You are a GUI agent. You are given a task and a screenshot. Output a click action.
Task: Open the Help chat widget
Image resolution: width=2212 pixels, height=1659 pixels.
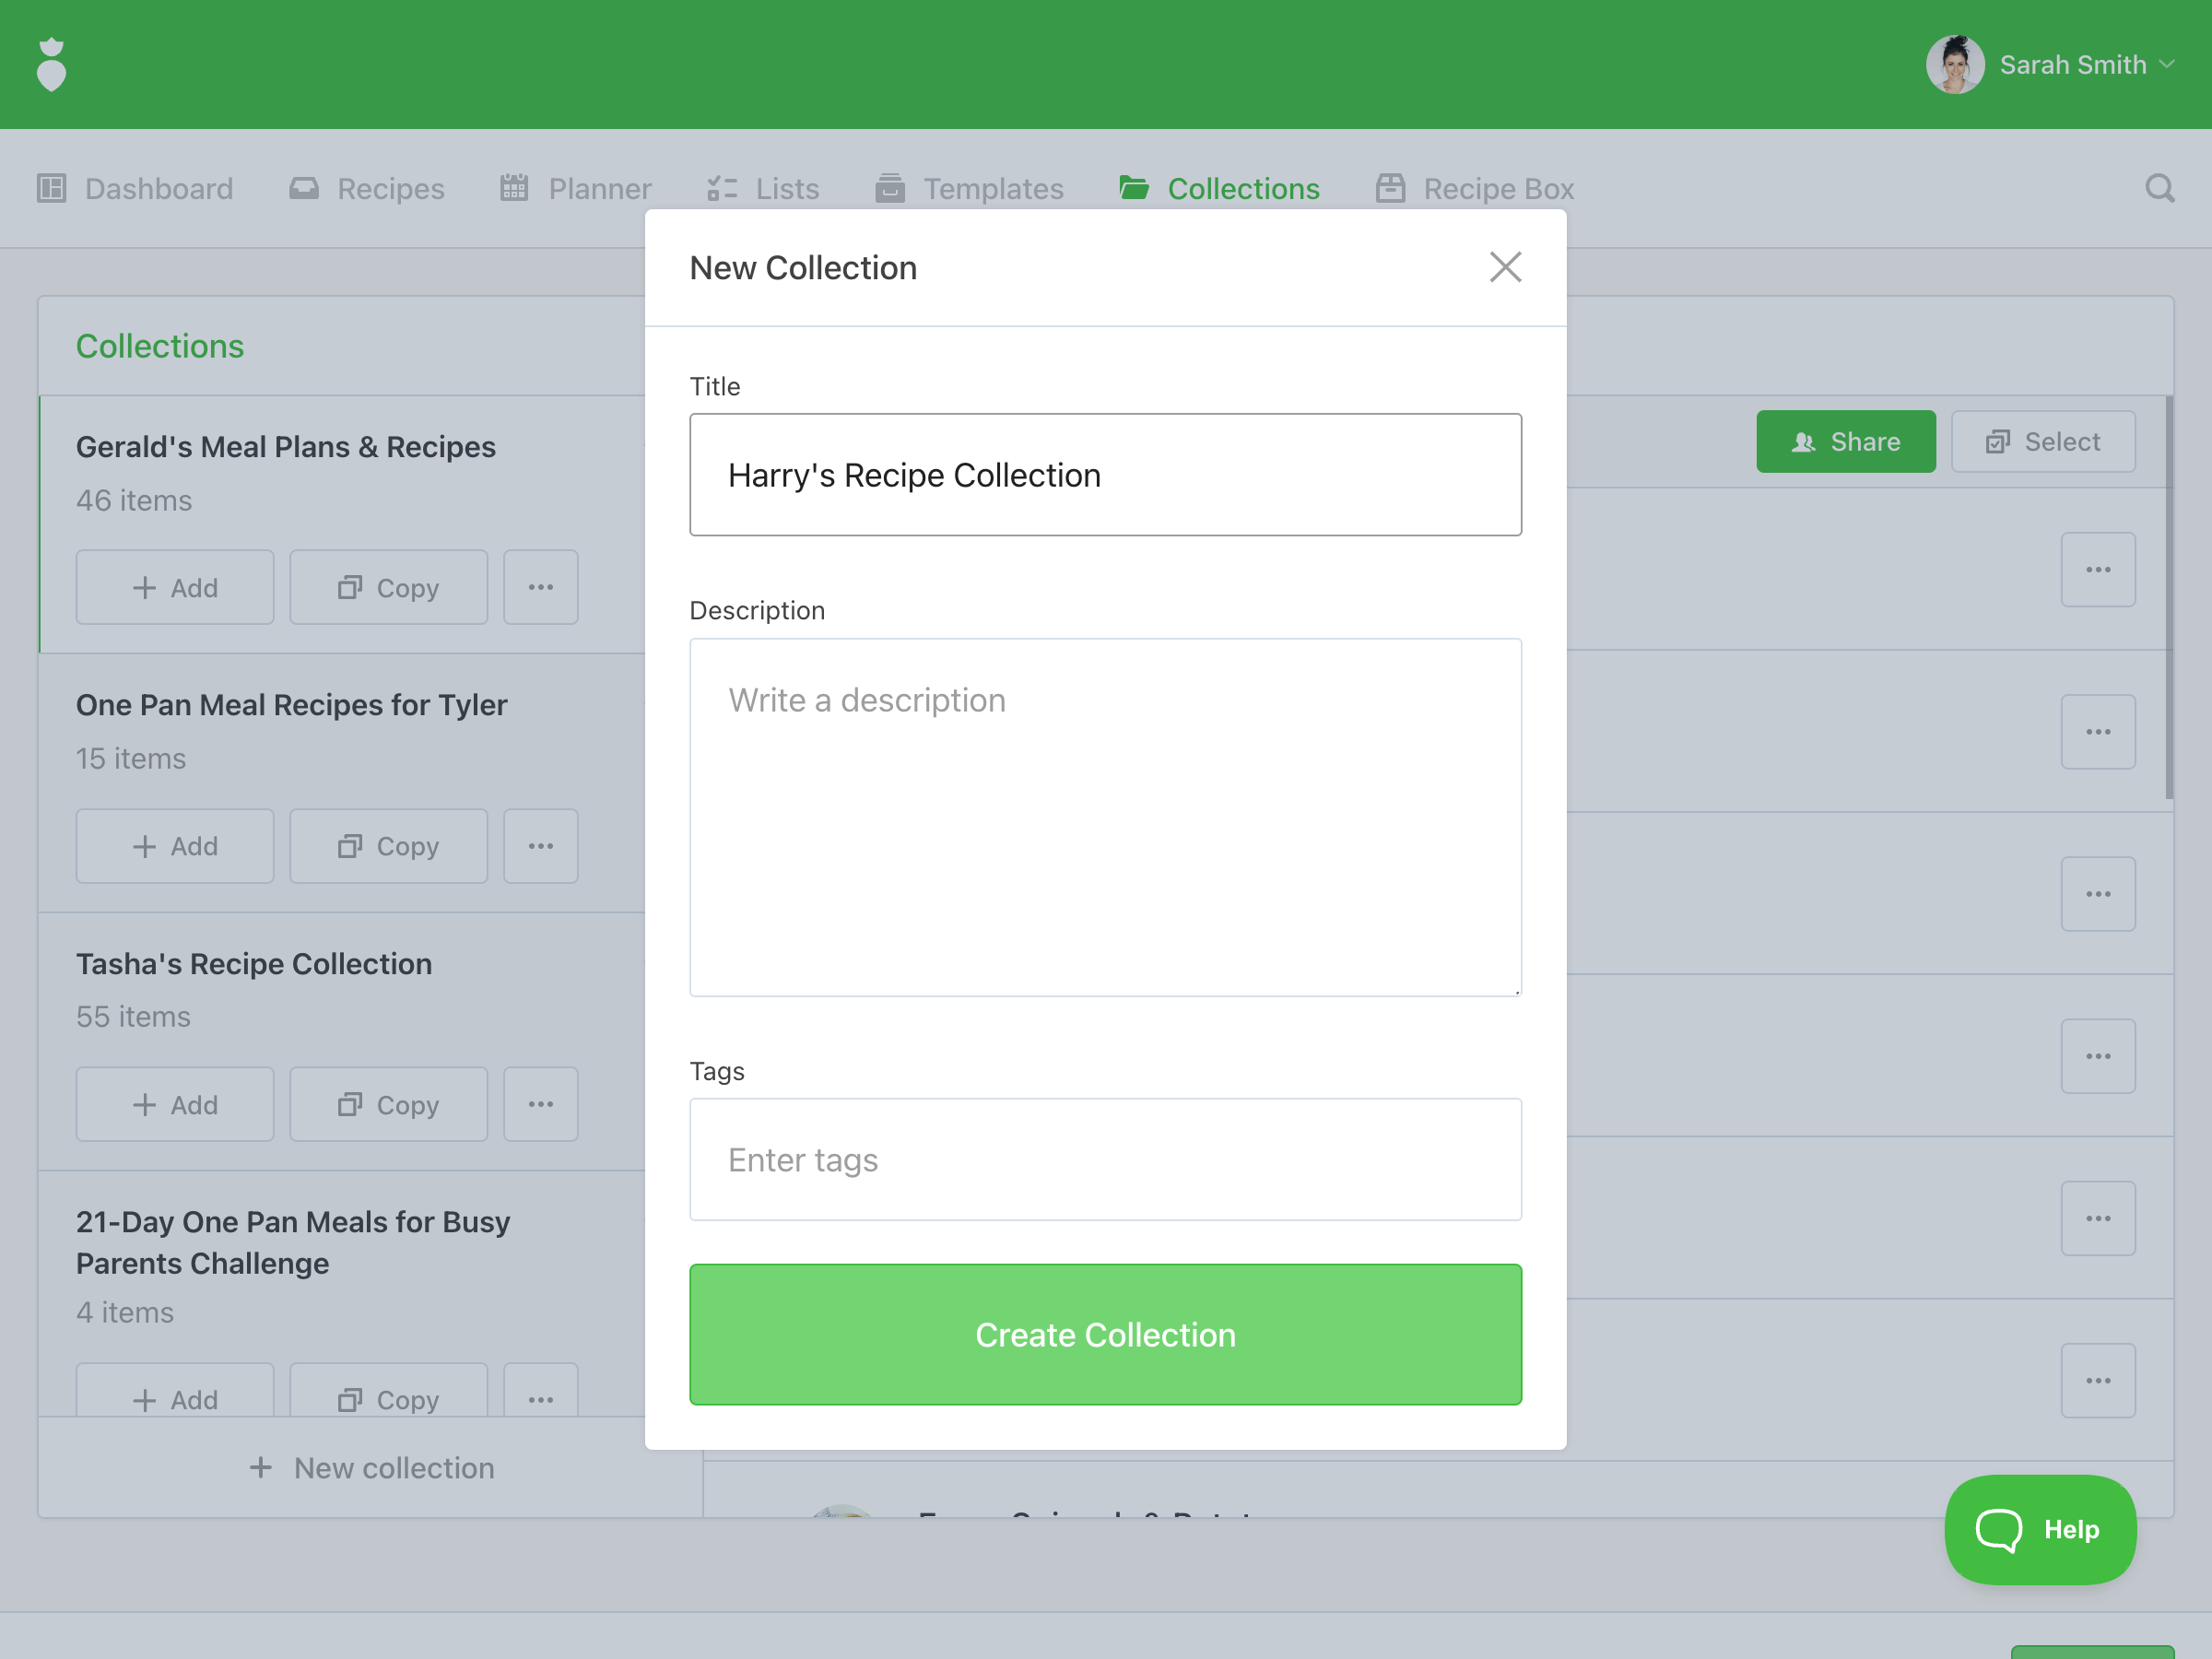[2039, 1529]
